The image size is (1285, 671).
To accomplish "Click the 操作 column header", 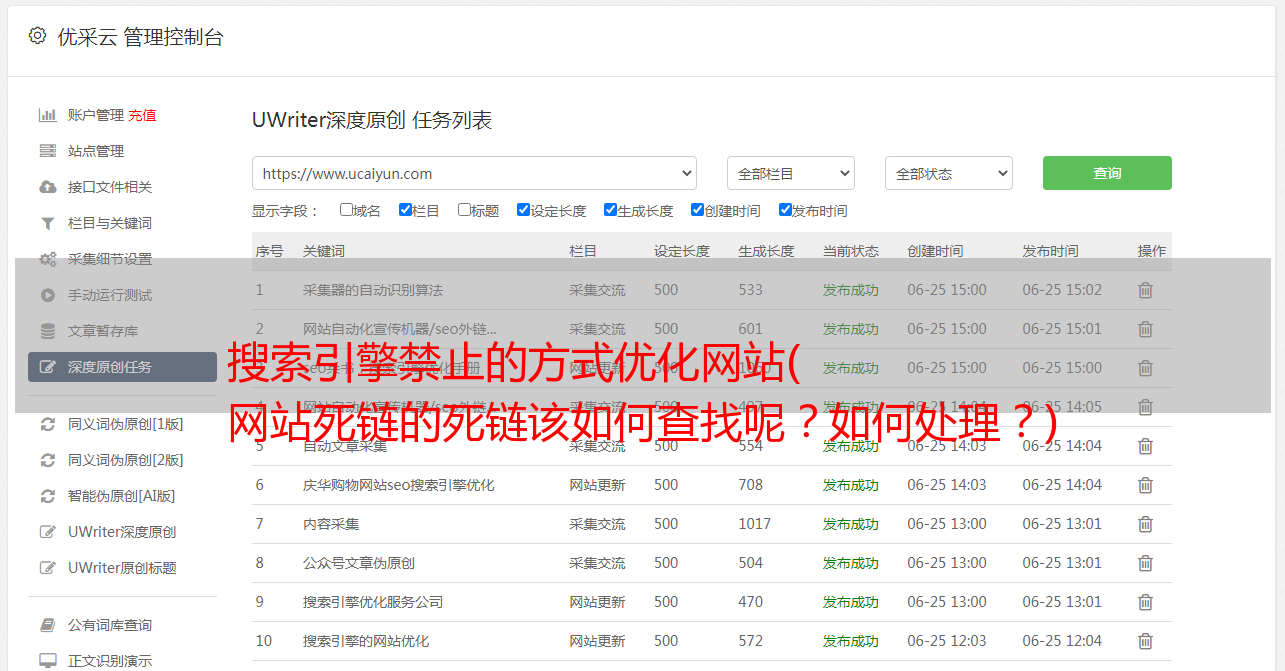I will pos(1152,251).
